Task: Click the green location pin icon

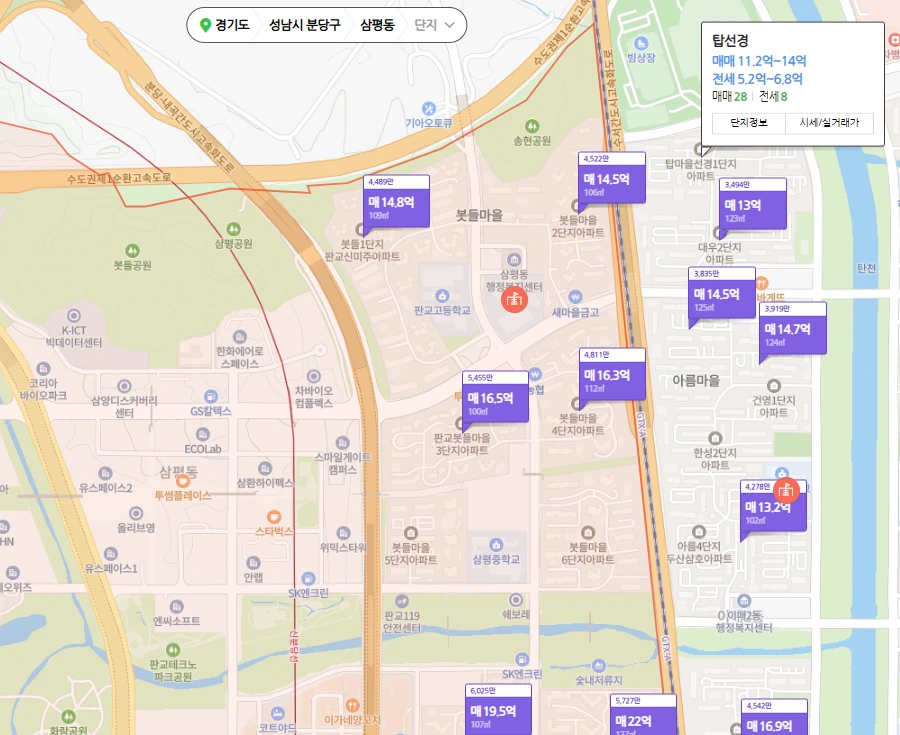Action: click(x=205, y=25)
